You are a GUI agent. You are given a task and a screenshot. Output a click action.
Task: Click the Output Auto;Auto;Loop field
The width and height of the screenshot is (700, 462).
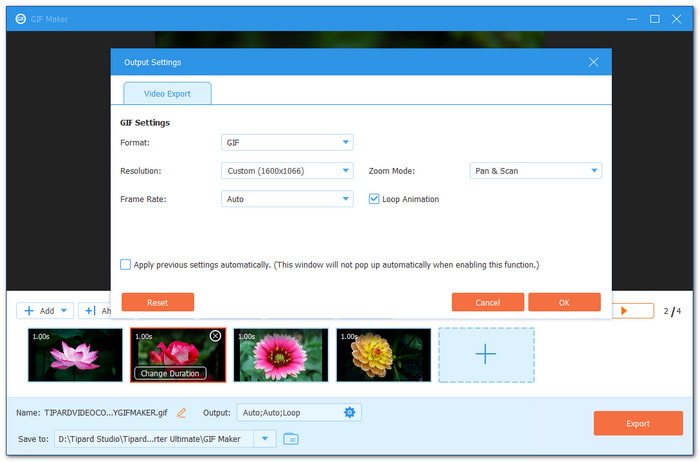coord(299,412)
